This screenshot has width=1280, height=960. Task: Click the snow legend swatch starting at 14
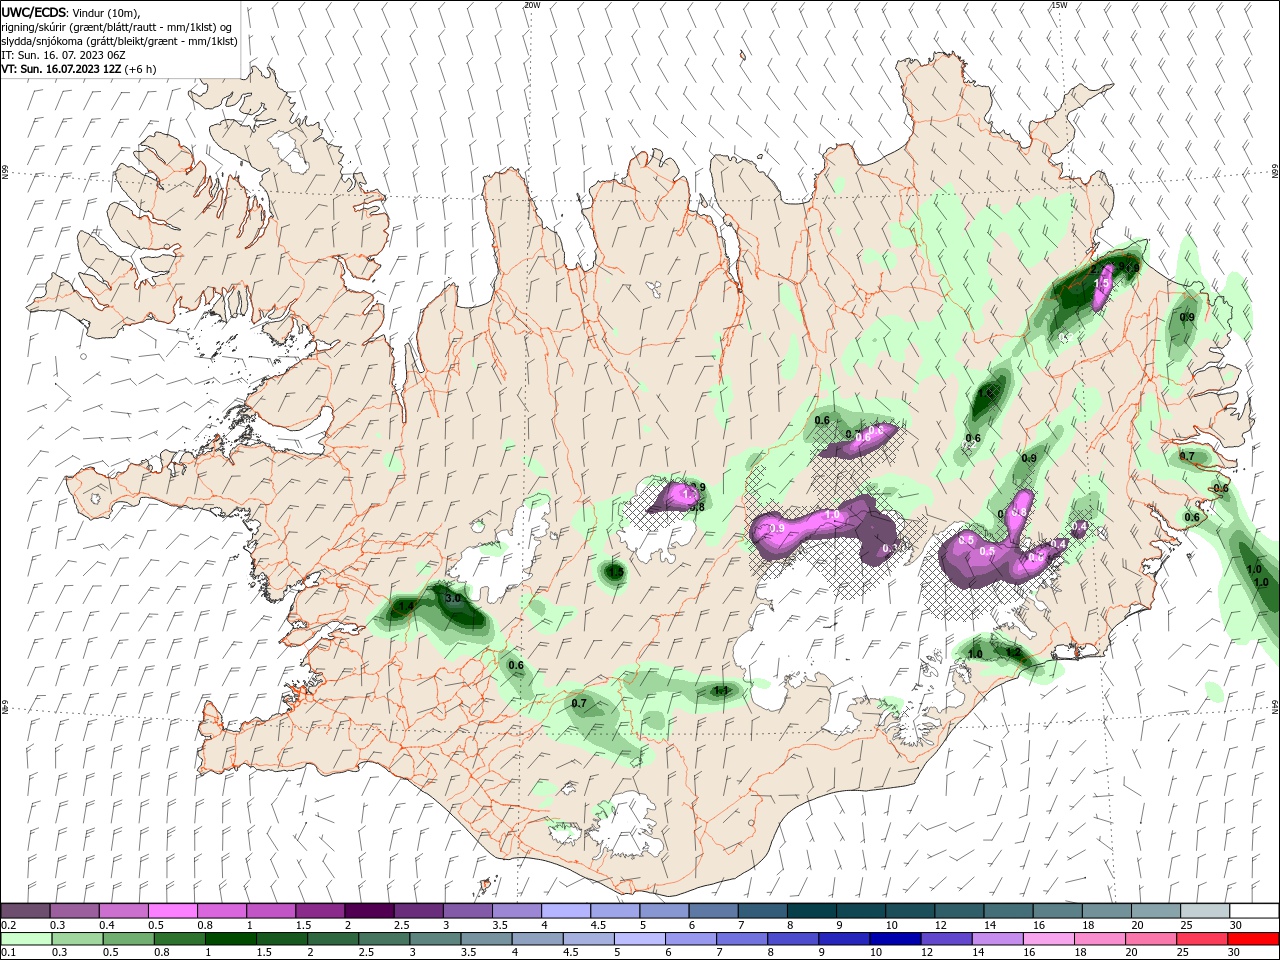(x=1008, y=911)
